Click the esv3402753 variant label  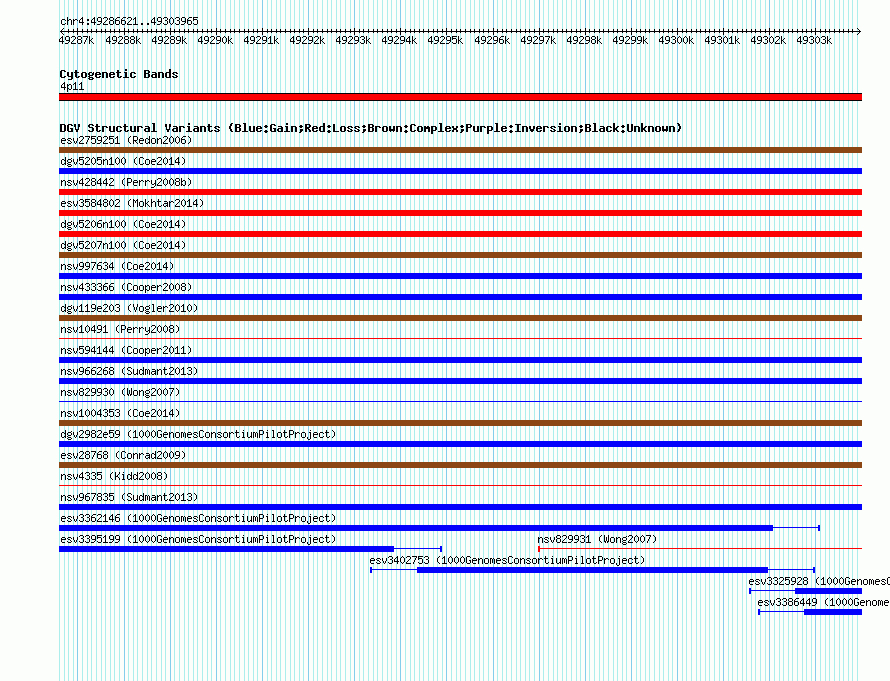click(507, 560)
